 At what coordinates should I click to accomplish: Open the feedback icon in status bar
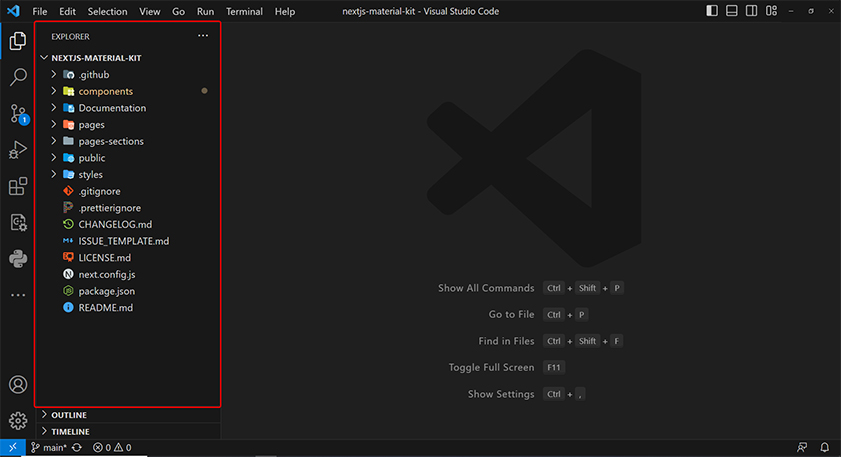click(802, 447)
